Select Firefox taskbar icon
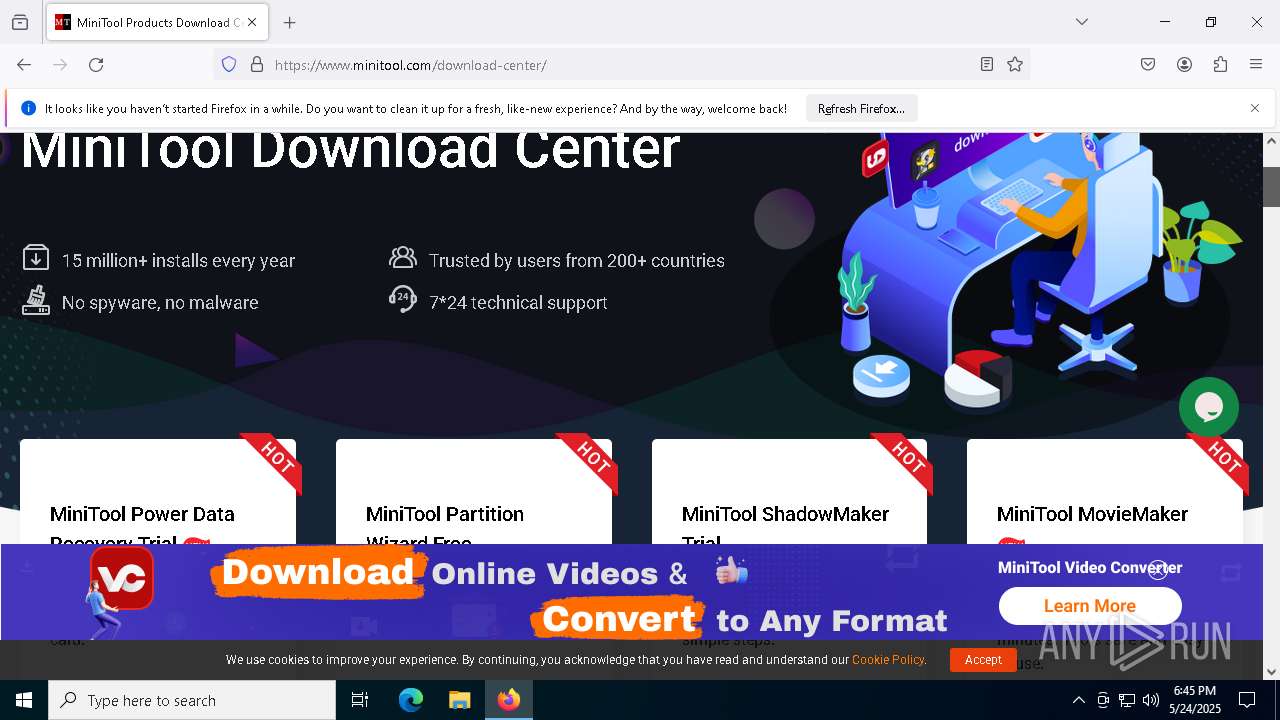Image resolution: width=1280 pixels, height=720 pixels. (x=509, y=700)
